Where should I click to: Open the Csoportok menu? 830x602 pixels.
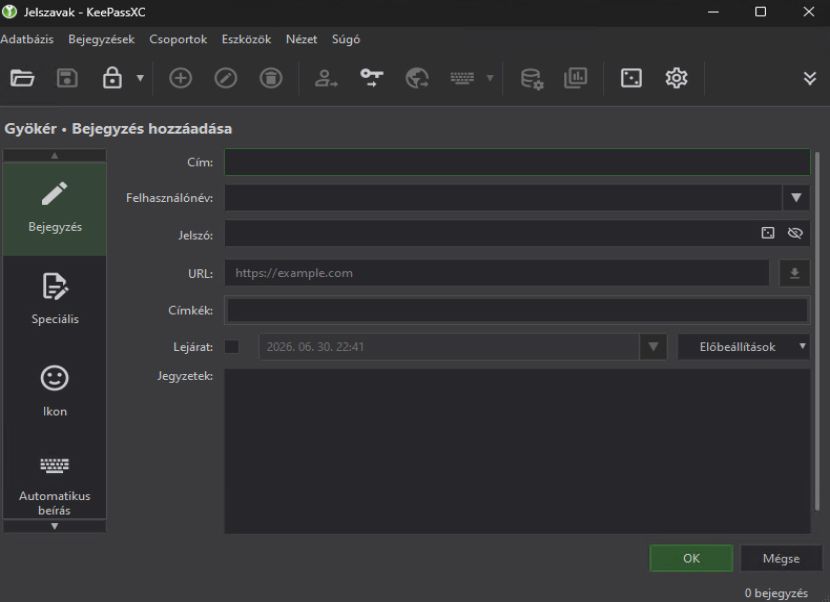[178, 39]
